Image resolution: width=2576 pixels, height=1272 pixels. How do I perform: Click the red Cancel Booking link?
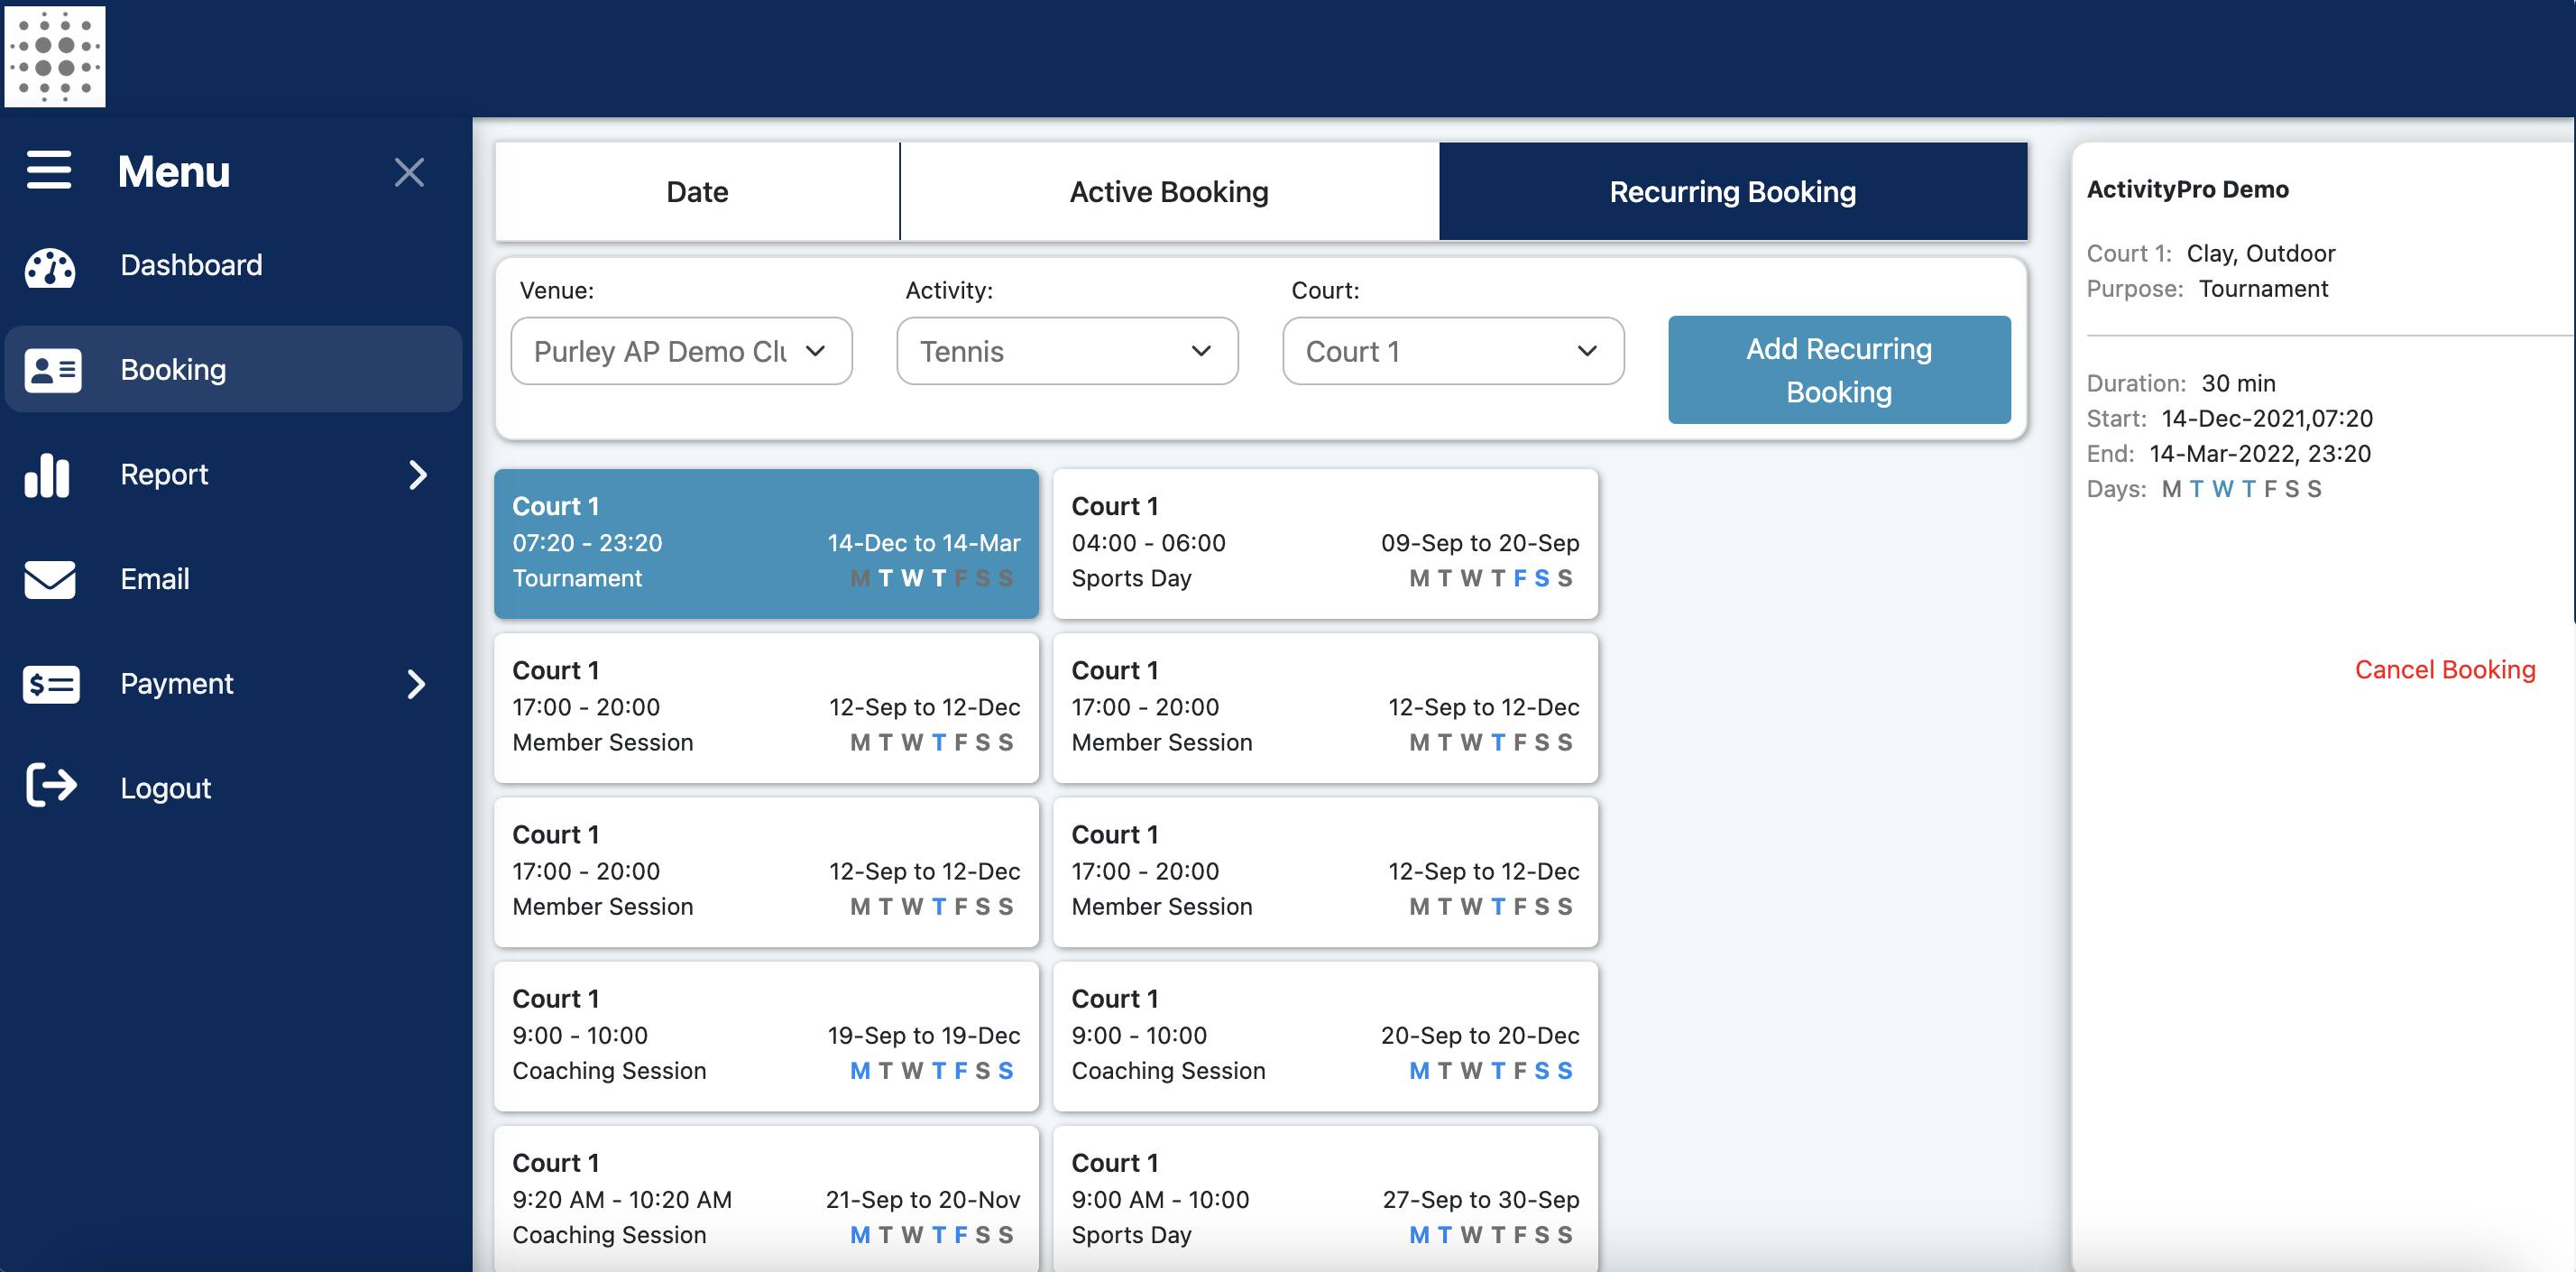coord(2445,669)
